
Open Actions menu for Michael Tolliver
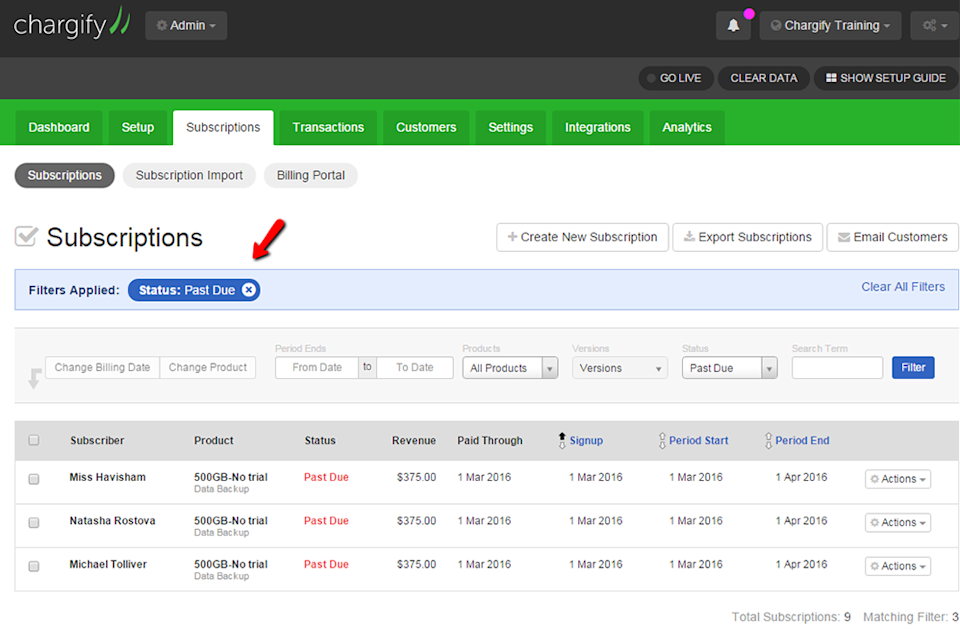[x=898, y=566]
